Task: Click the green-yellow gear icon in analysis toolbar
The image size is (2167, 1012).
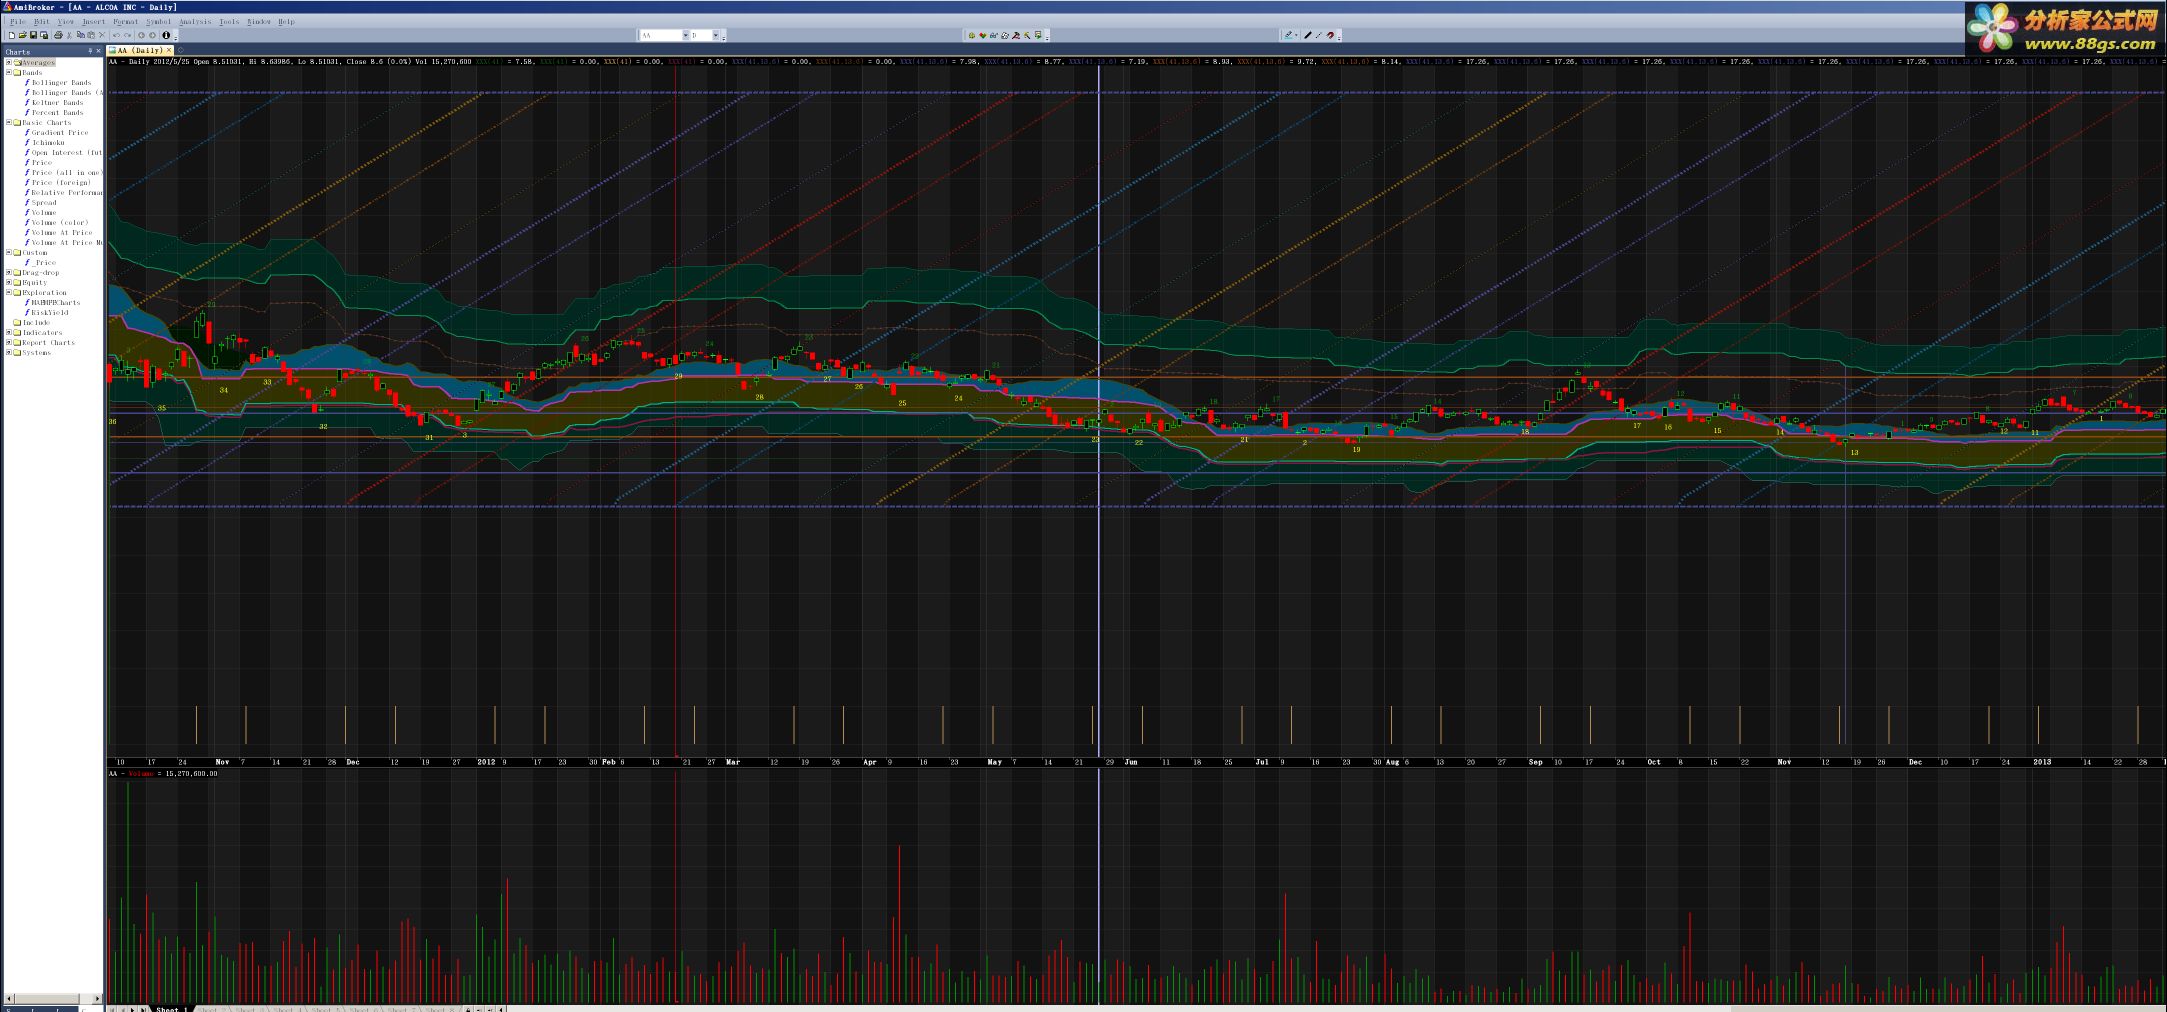Action: (x=972, y=35)
